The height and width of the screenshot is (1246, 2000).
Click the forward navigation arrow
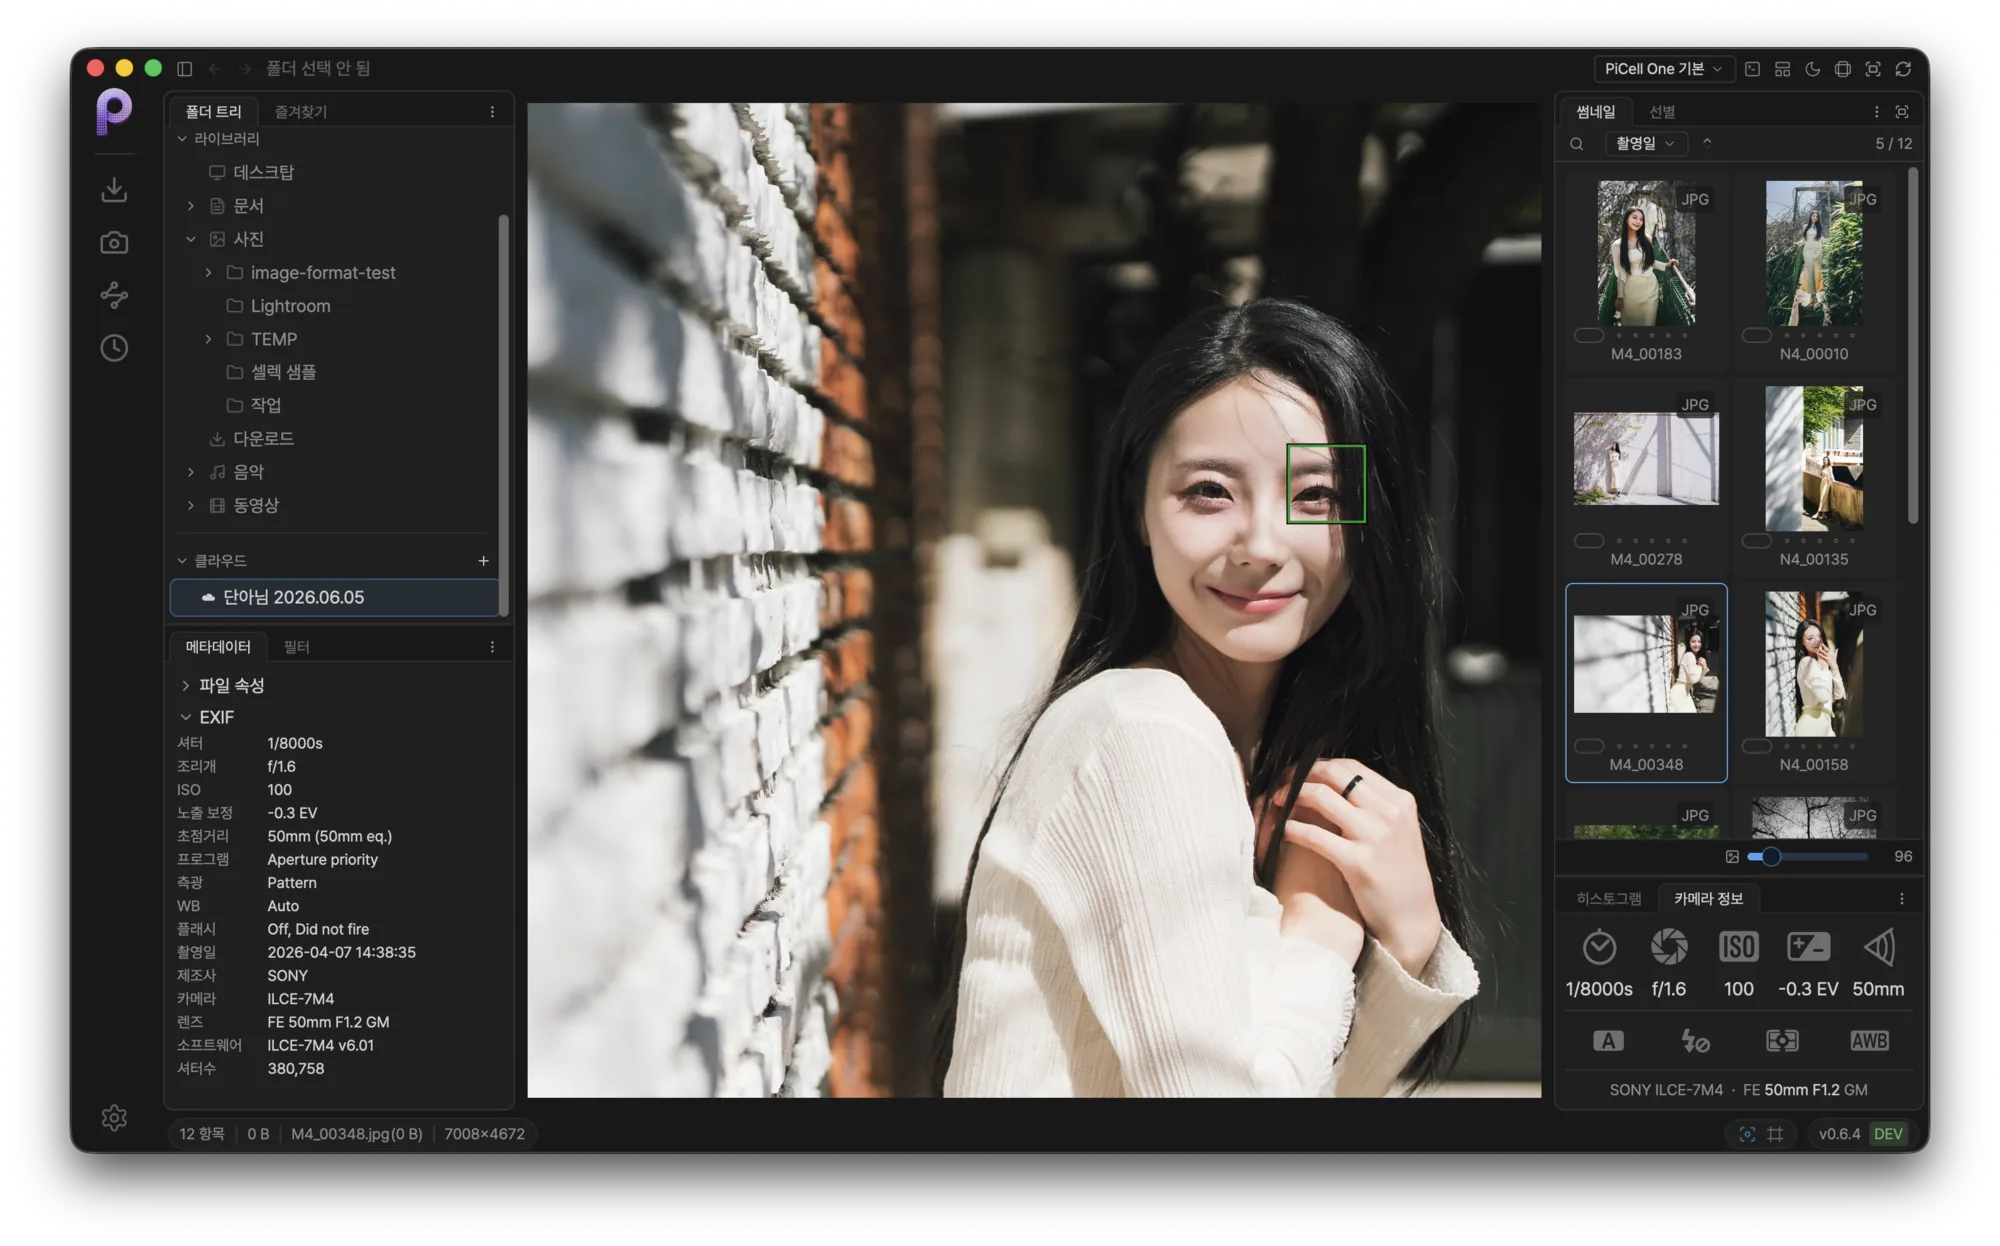[244, 68]
